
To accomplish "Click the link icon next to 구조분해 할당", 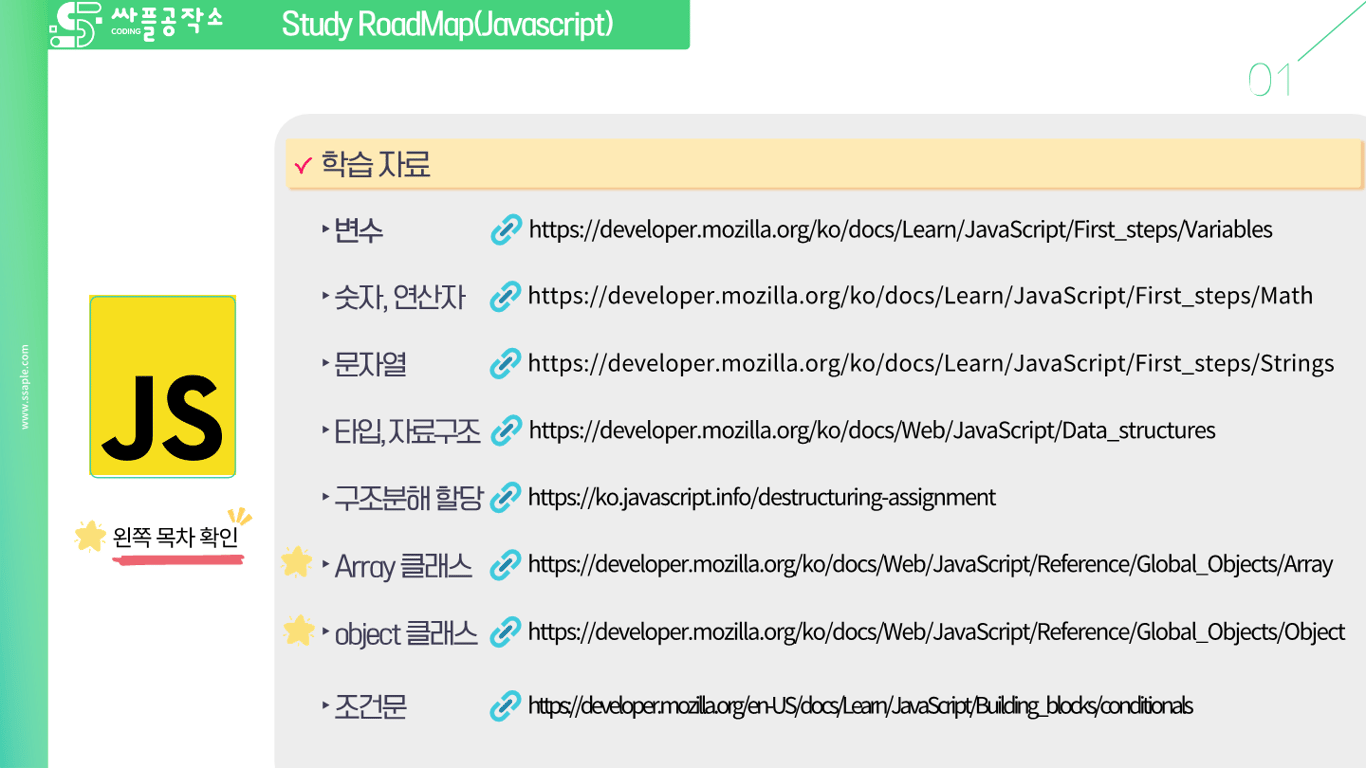I will point(507,497).
